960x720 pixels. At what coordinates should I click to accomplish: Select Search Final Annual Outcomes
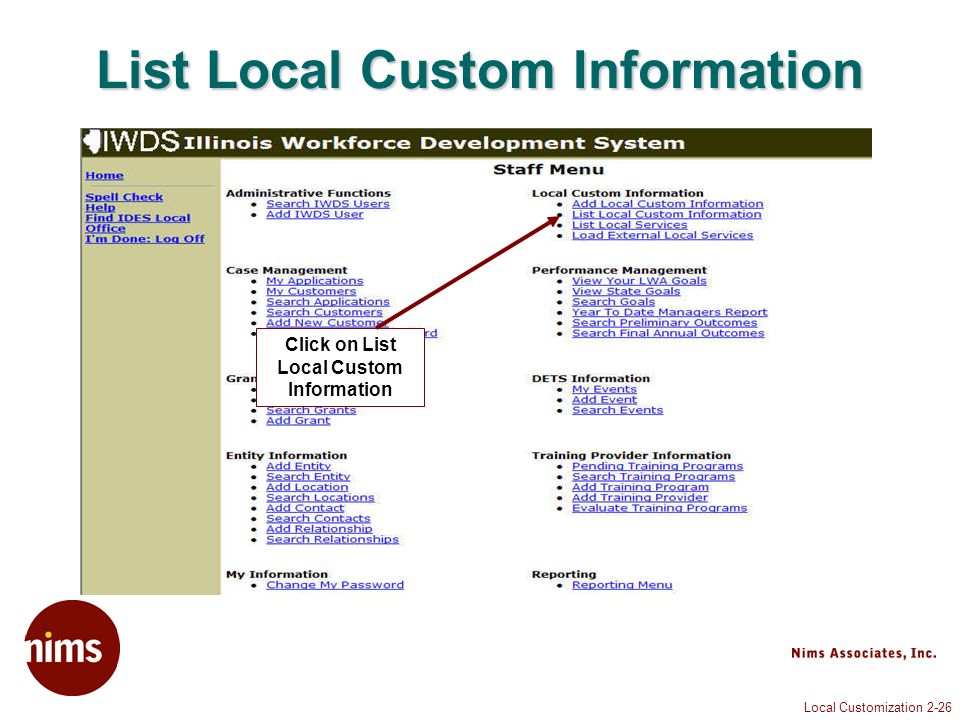tap(668, 333)
